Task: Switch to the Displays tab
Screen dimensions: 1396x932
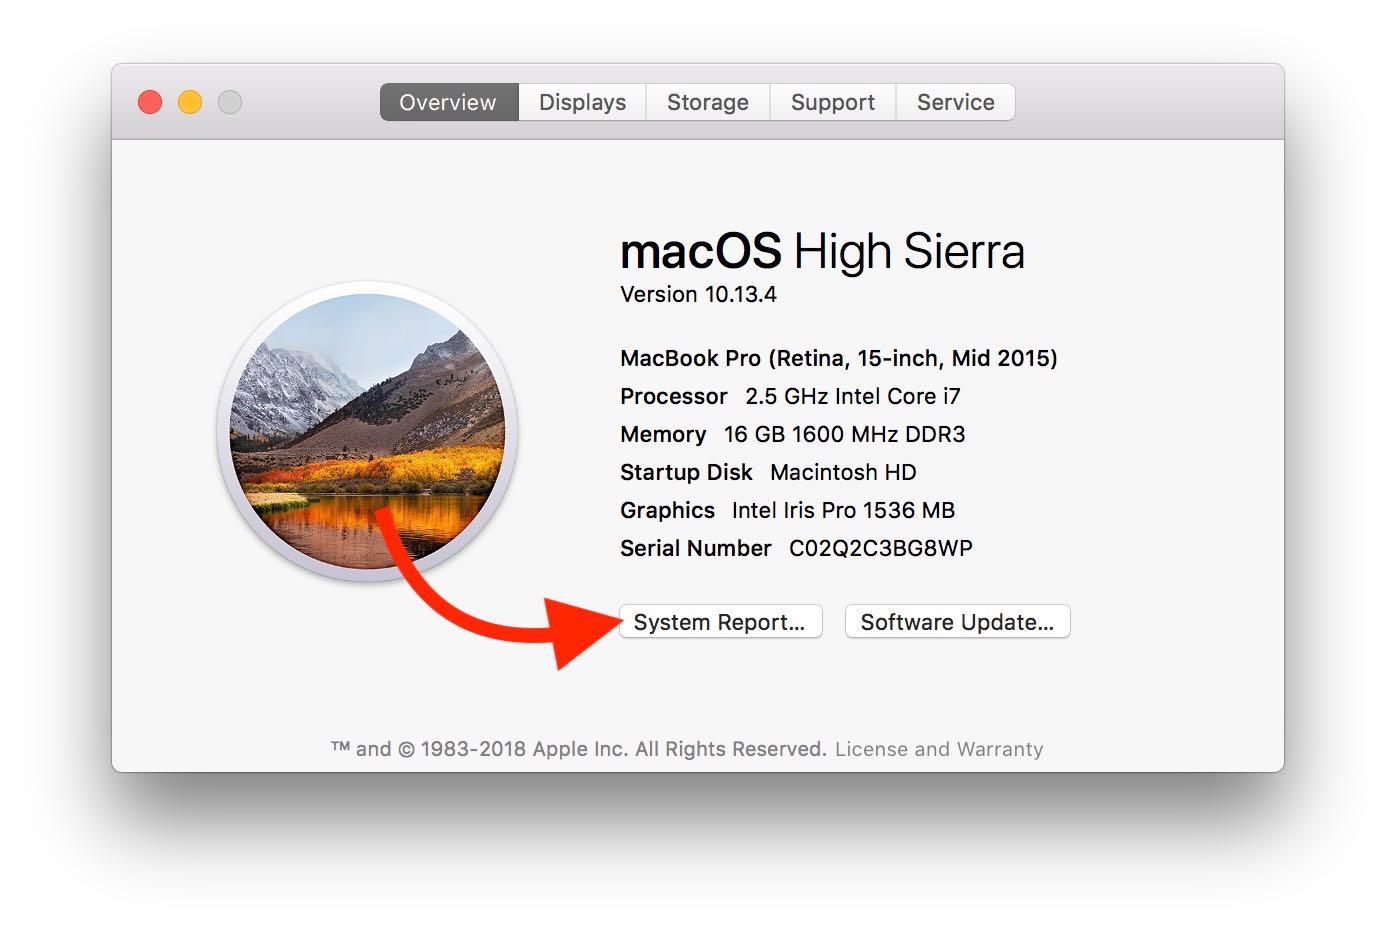Action: coord(581,101)
